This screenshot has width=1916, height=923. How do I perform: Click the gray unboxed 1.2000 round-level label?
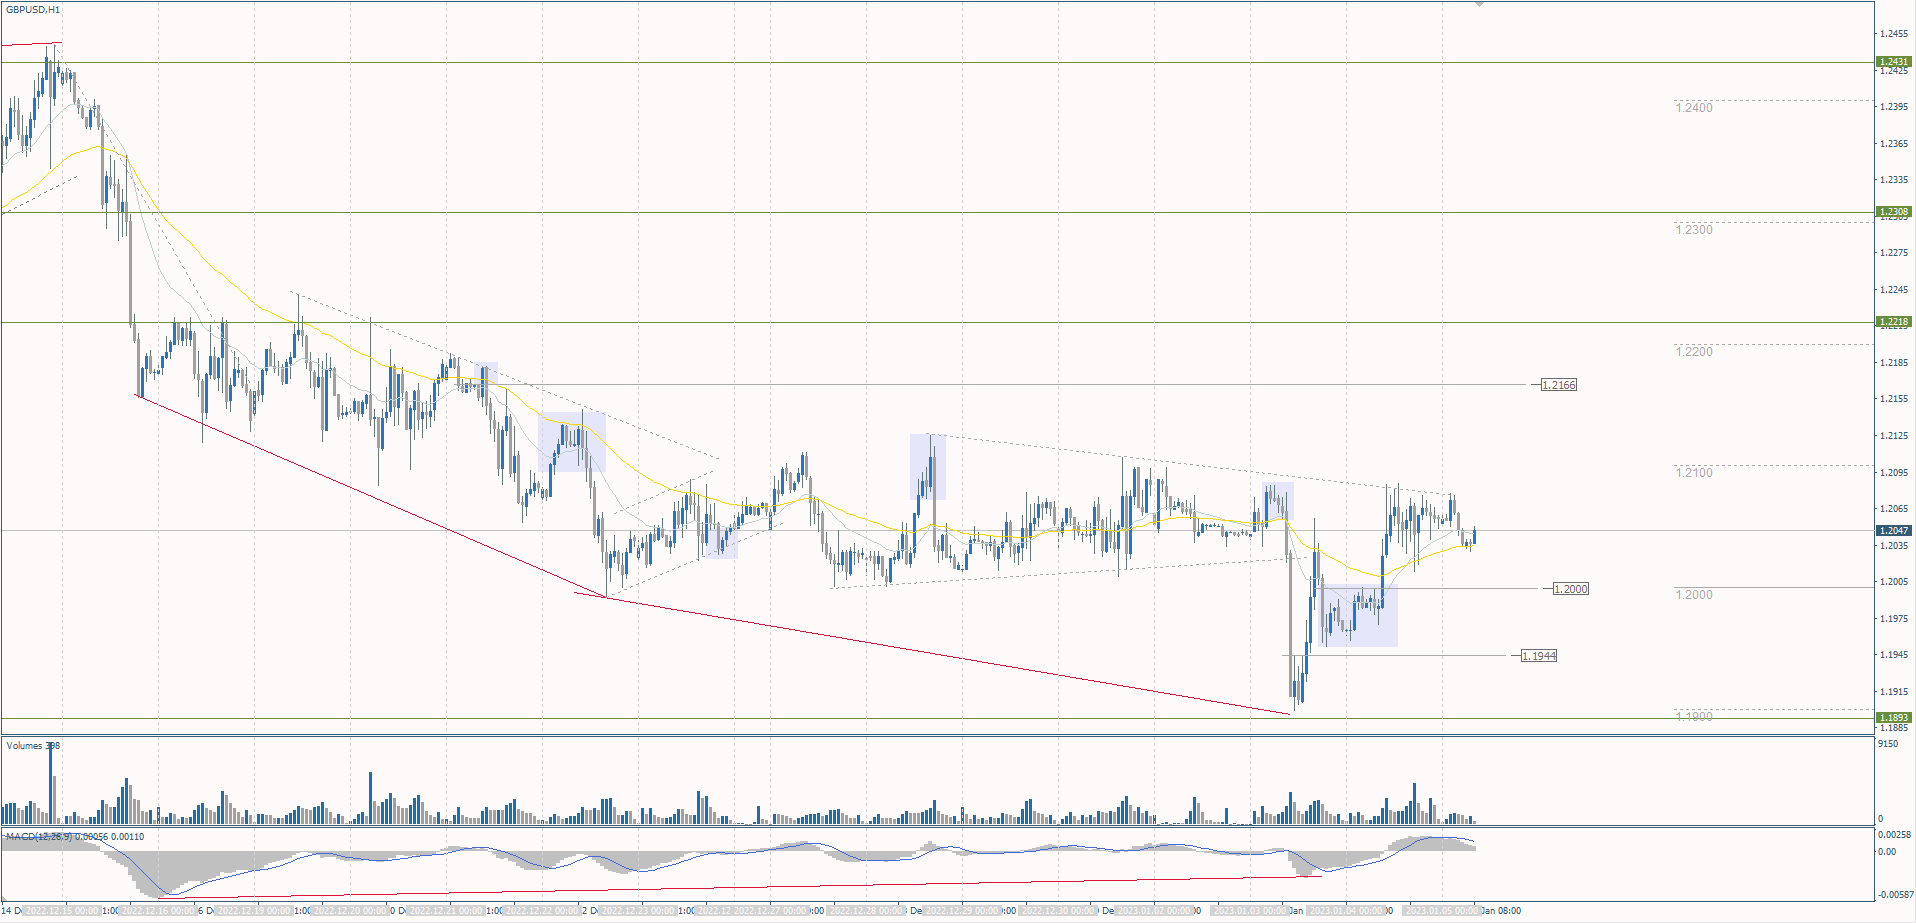click(x=1694, y=595)
